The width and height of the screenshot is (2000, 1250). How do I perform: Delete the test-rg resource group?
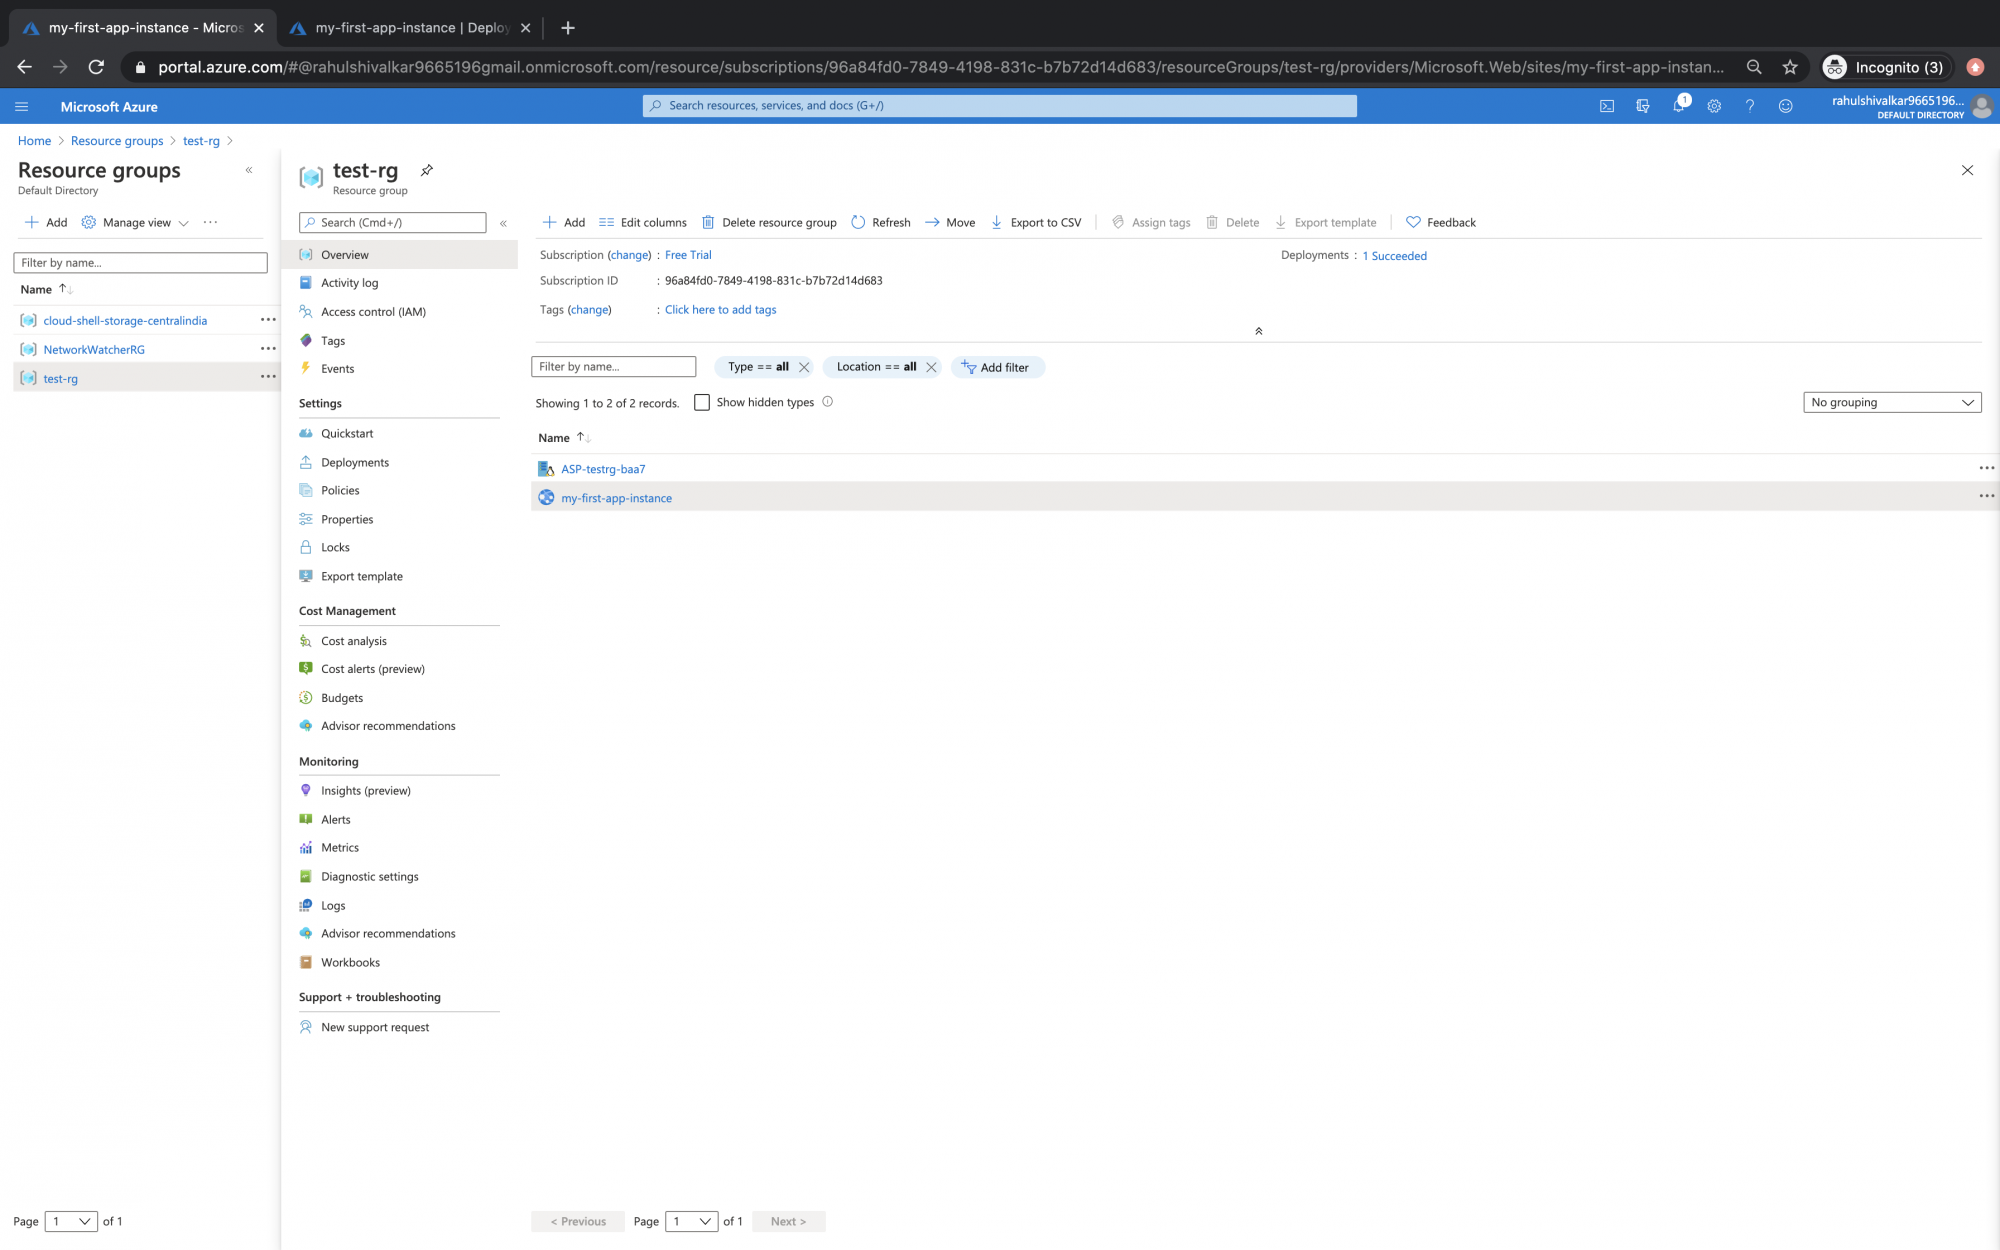coord(768,222)
